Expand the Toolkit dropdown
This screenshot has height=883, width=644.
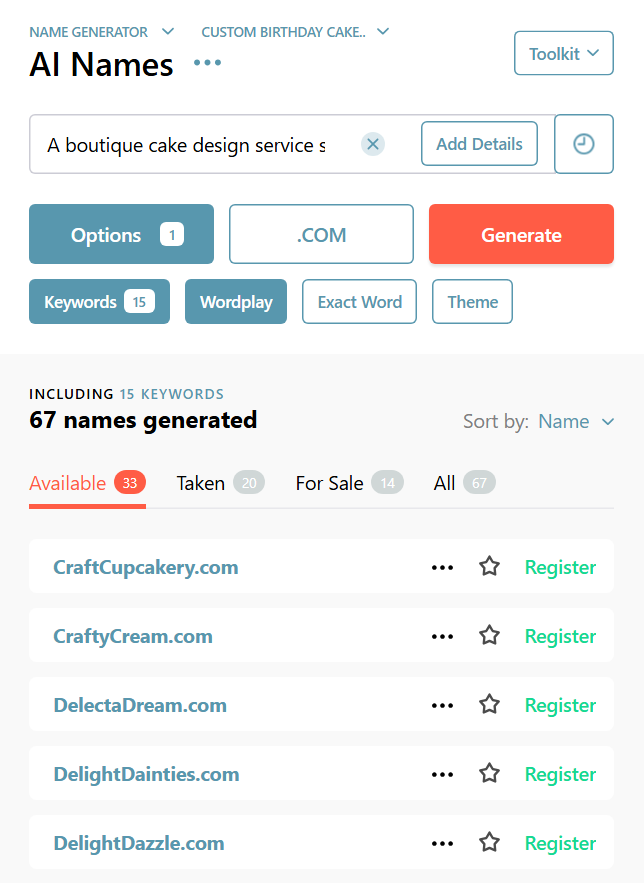[563, 54]
